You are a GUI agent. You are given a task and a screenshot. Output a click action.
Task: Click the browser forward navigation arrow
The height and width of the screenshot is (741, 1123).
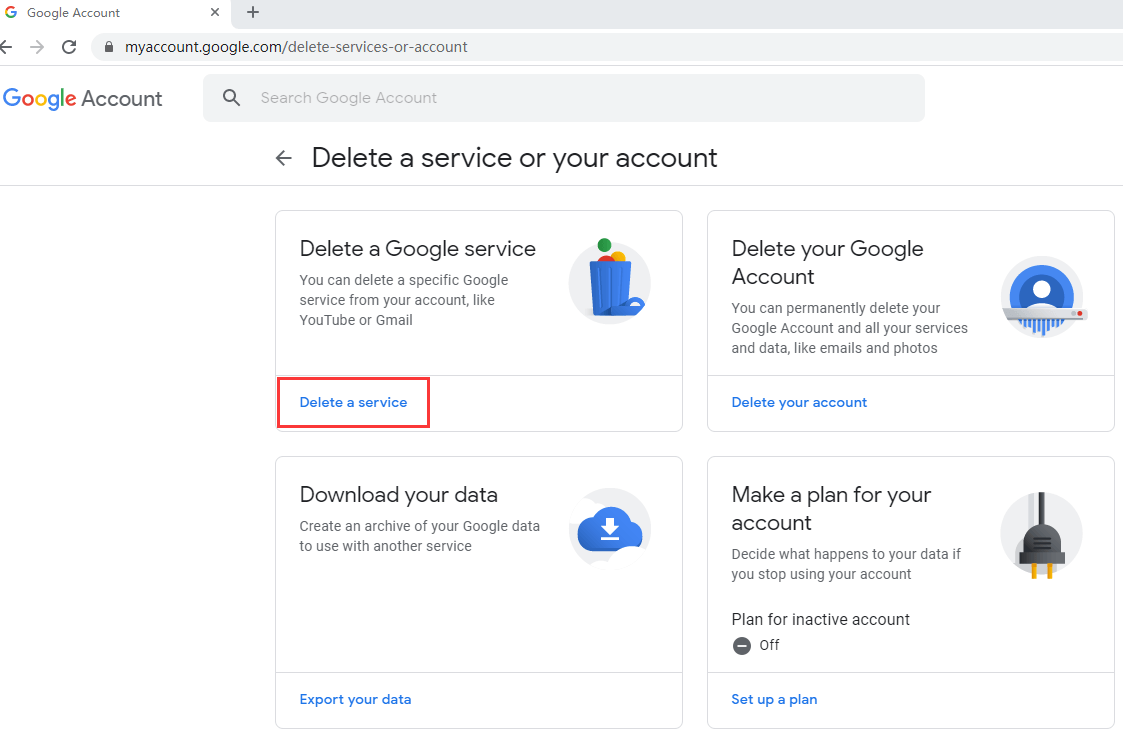pos(37,46)
